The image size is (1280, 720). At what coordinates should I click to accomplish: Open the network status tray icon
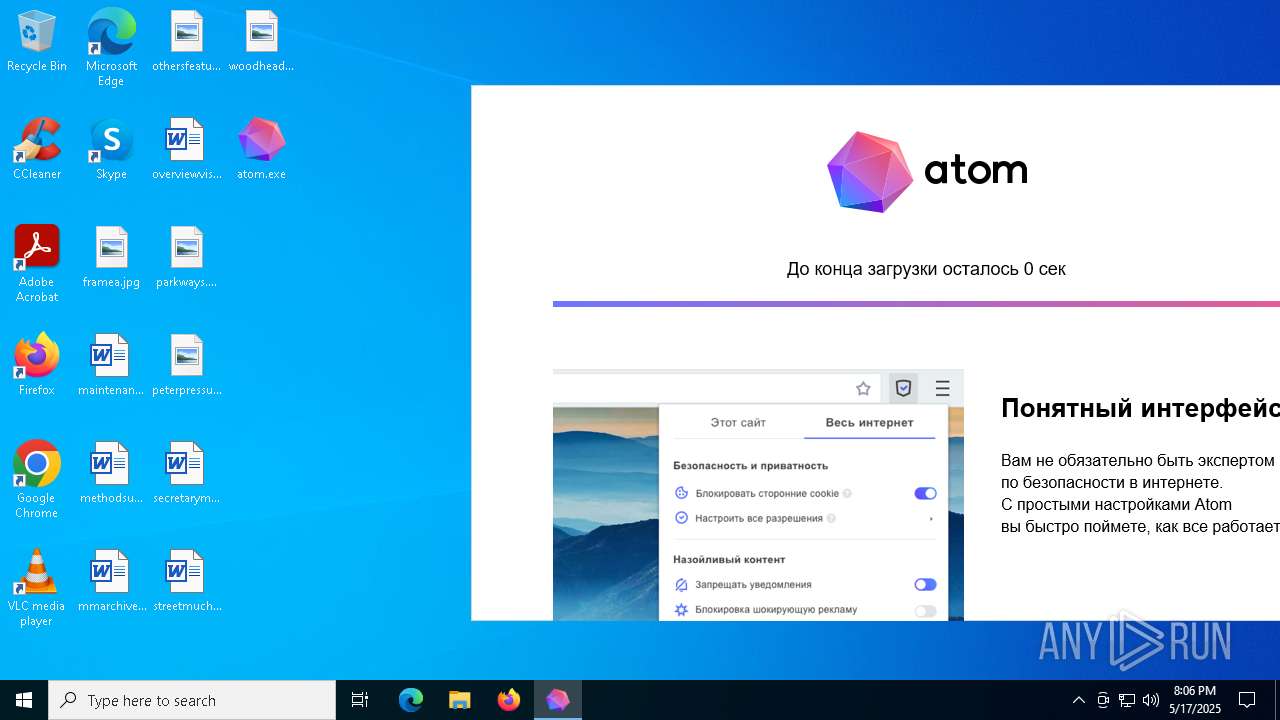click(1127, 700)
